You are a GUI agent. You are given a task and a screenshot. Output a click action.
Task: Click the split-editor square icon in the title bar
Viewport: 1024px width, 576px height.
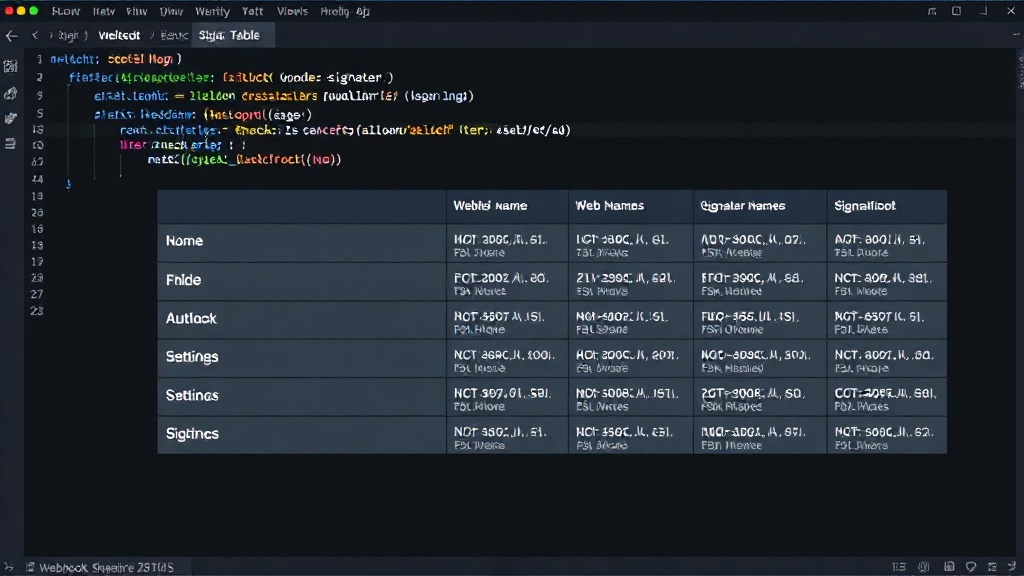point(956,11)
